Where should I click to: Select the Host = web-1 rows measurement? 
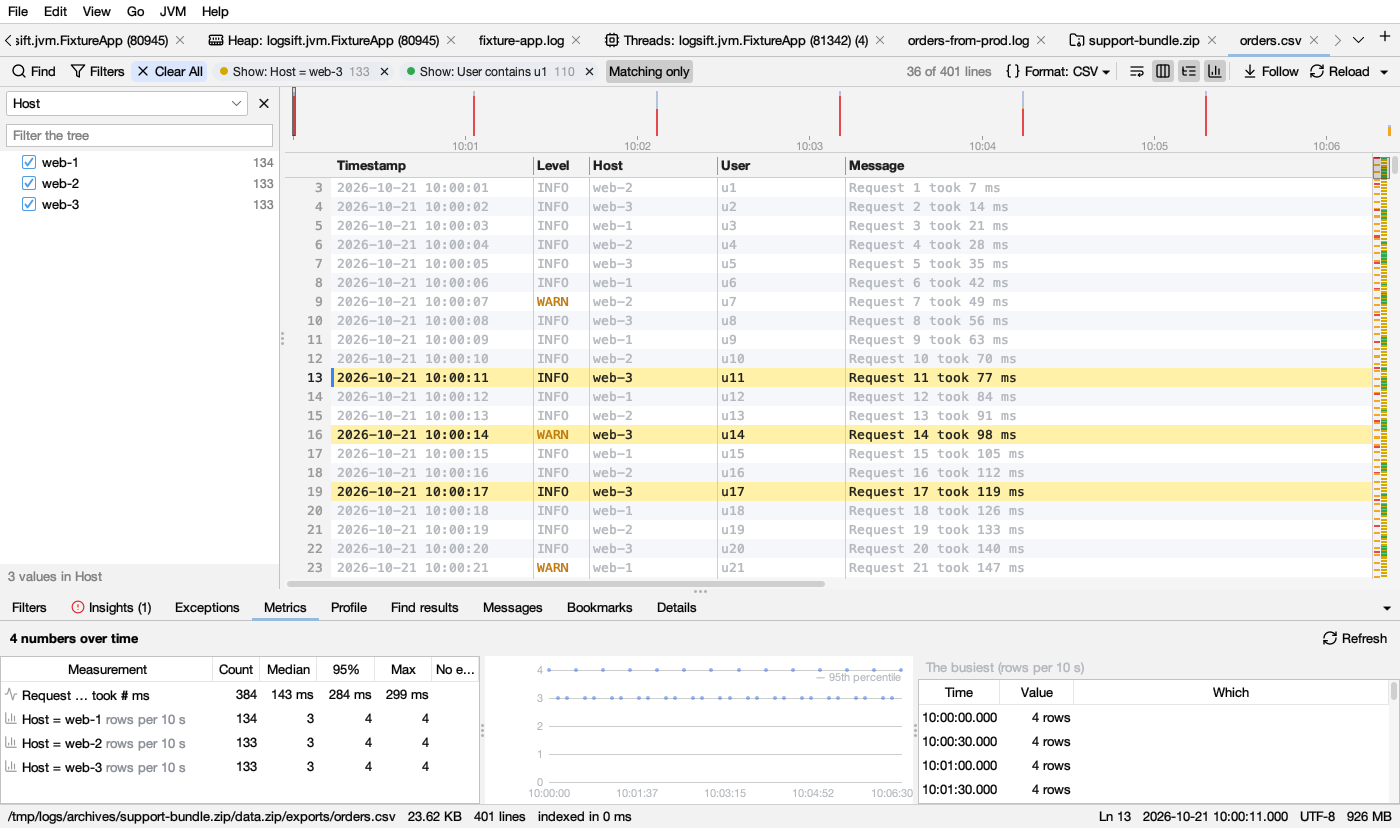pyautogui.click(x=240, y=719)
